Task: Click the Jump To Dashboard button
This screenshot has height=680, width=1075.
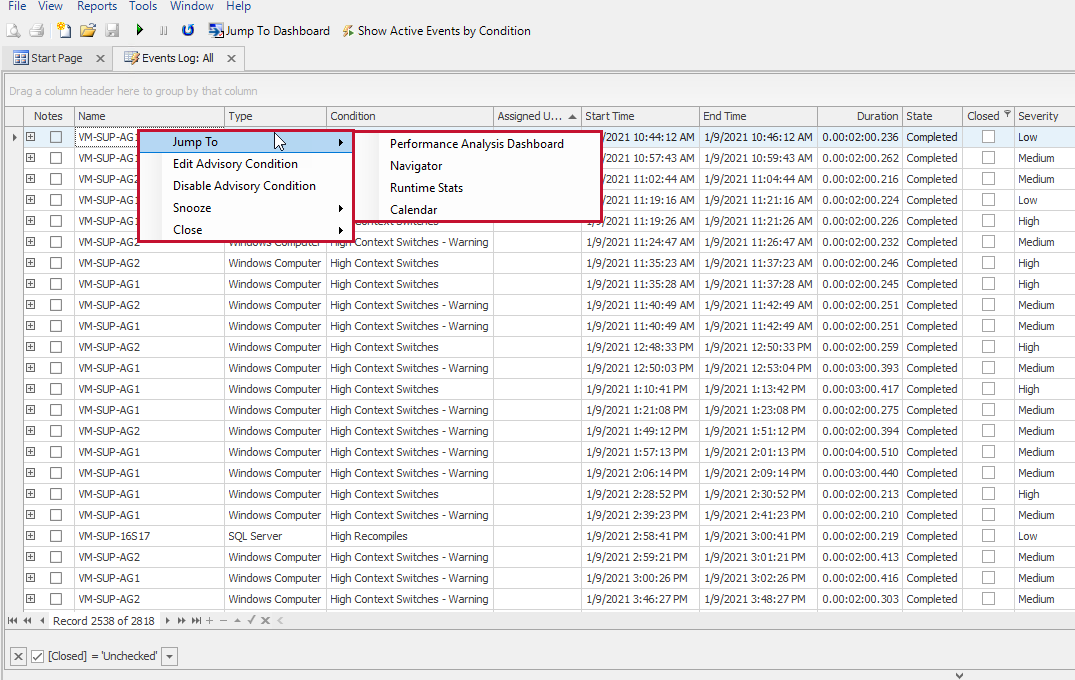Action: click(x=268, y=31)
